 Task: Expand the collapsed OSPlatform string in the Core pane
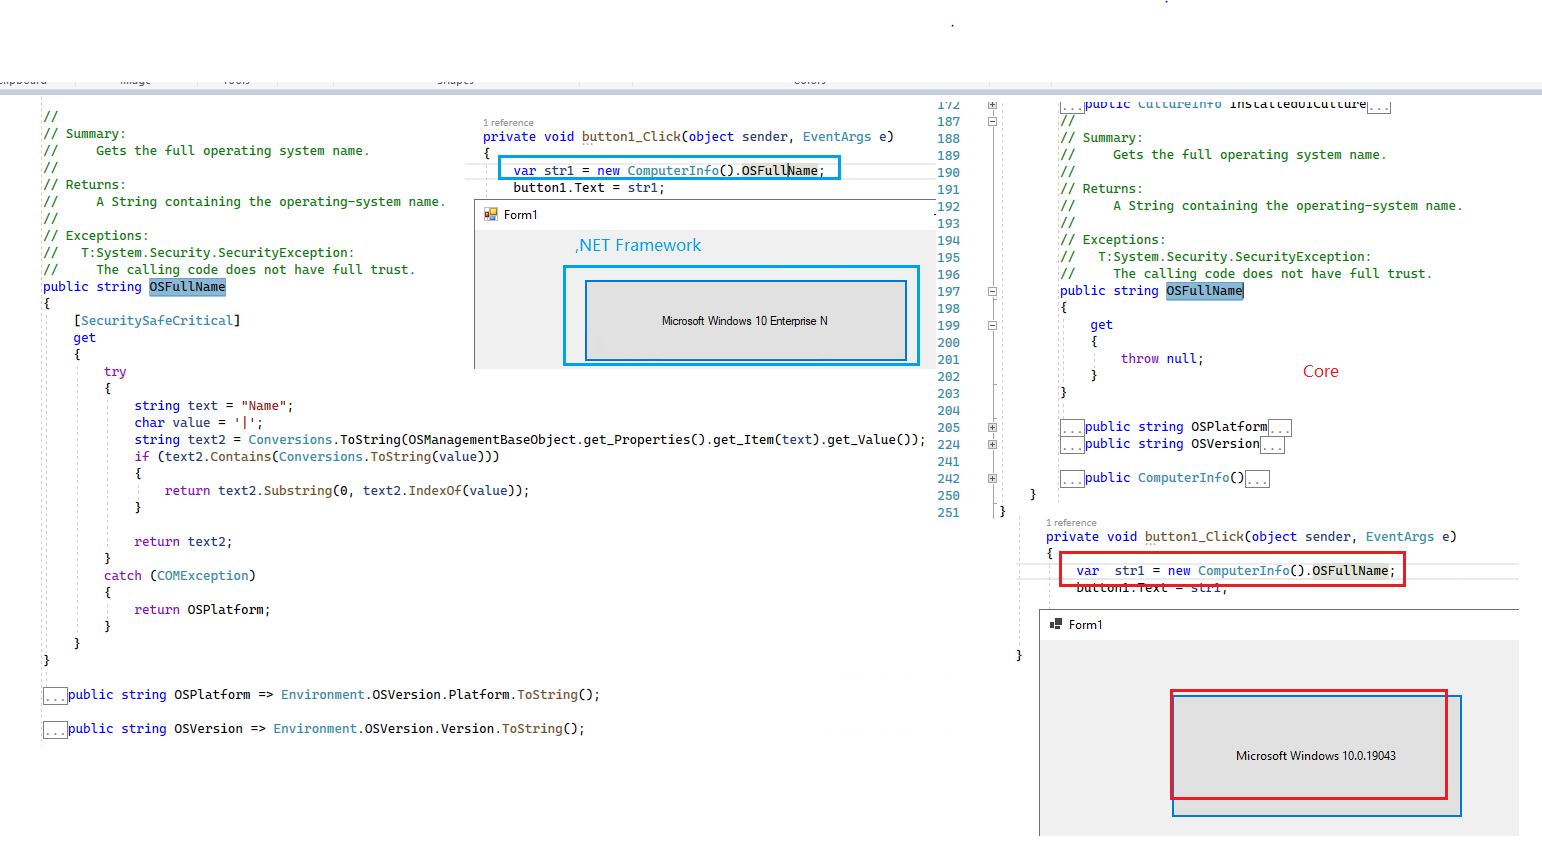[x=1279, y=426]
